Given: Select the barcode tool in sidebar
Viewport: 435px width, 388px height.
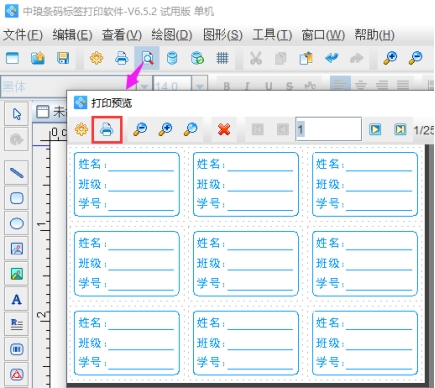Looking at the screenshot, I should point(16,349).
